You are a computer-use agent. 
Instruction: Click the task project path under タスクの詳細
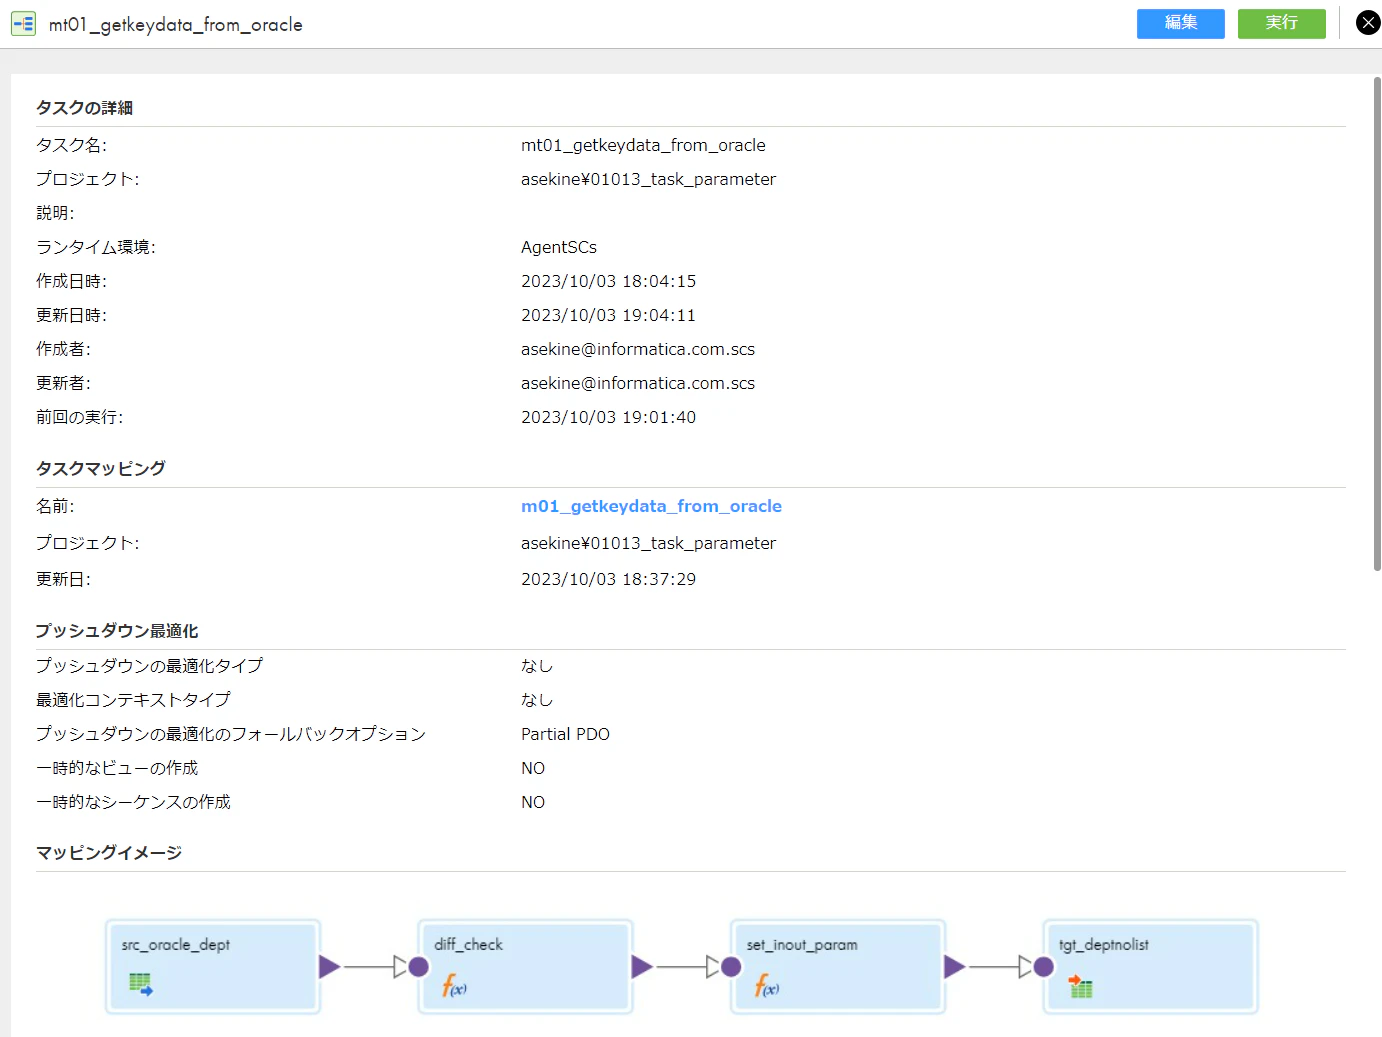tap(648, 179)
